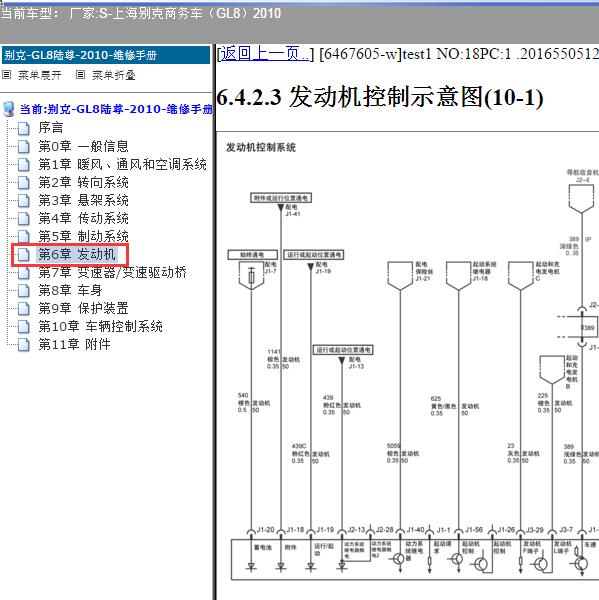Click the wire label 439C in diagram
This screenshot has height=600, width=599.
point(299,446)
